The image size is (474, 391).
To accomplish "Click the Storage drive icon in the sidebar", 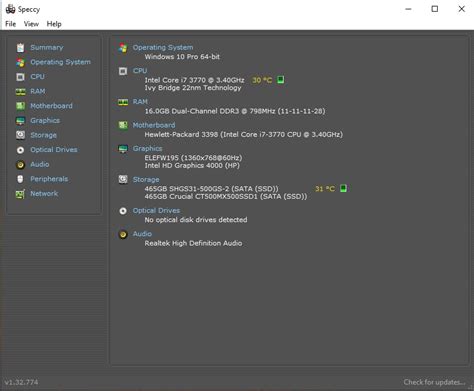I will (x=20, y=135).
